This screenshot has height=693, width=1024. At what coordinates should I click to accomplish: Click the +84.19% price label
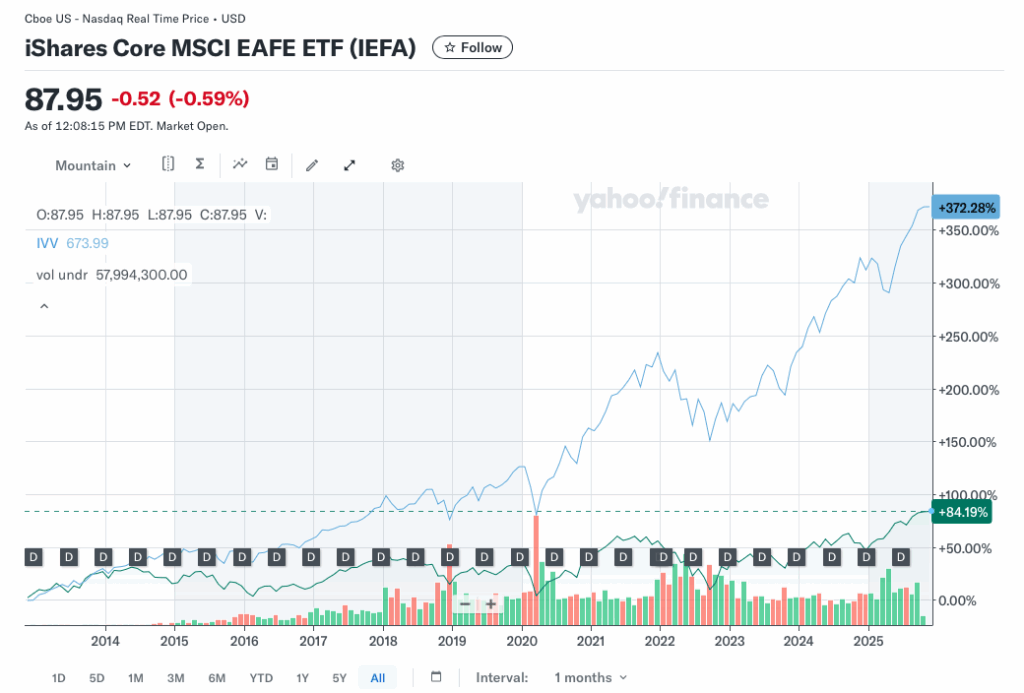961,511
